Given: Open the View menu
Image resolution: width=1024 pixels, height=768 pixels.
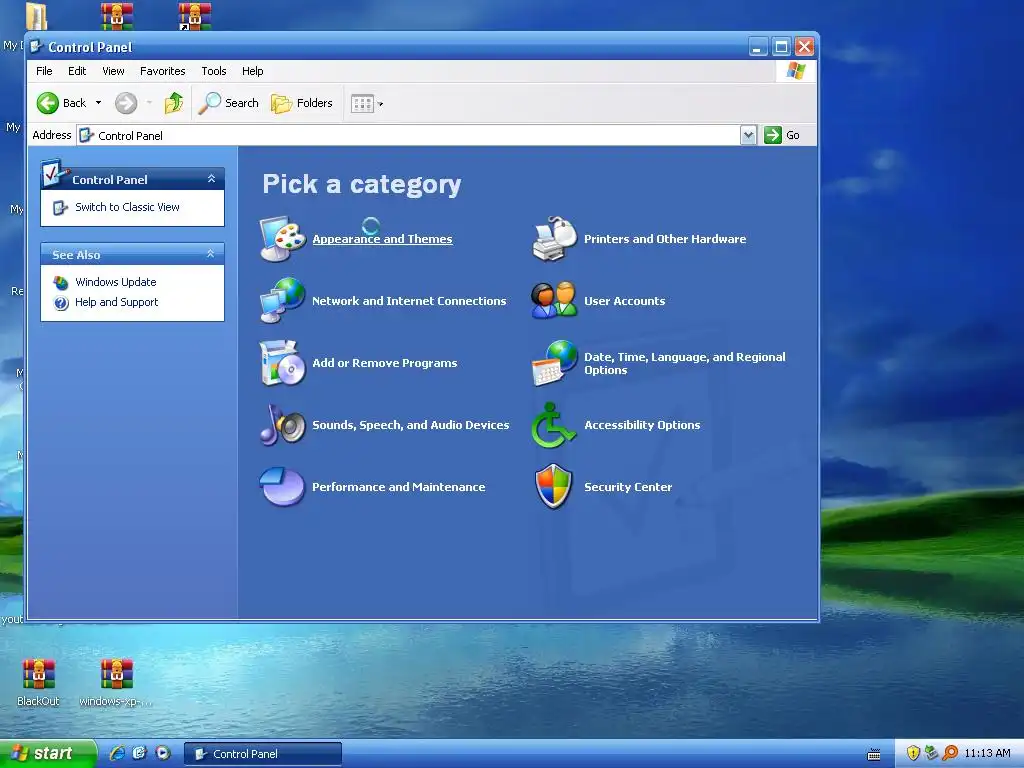Looking at the screenshot, I should pyautogui.click(x=113, y=71).
